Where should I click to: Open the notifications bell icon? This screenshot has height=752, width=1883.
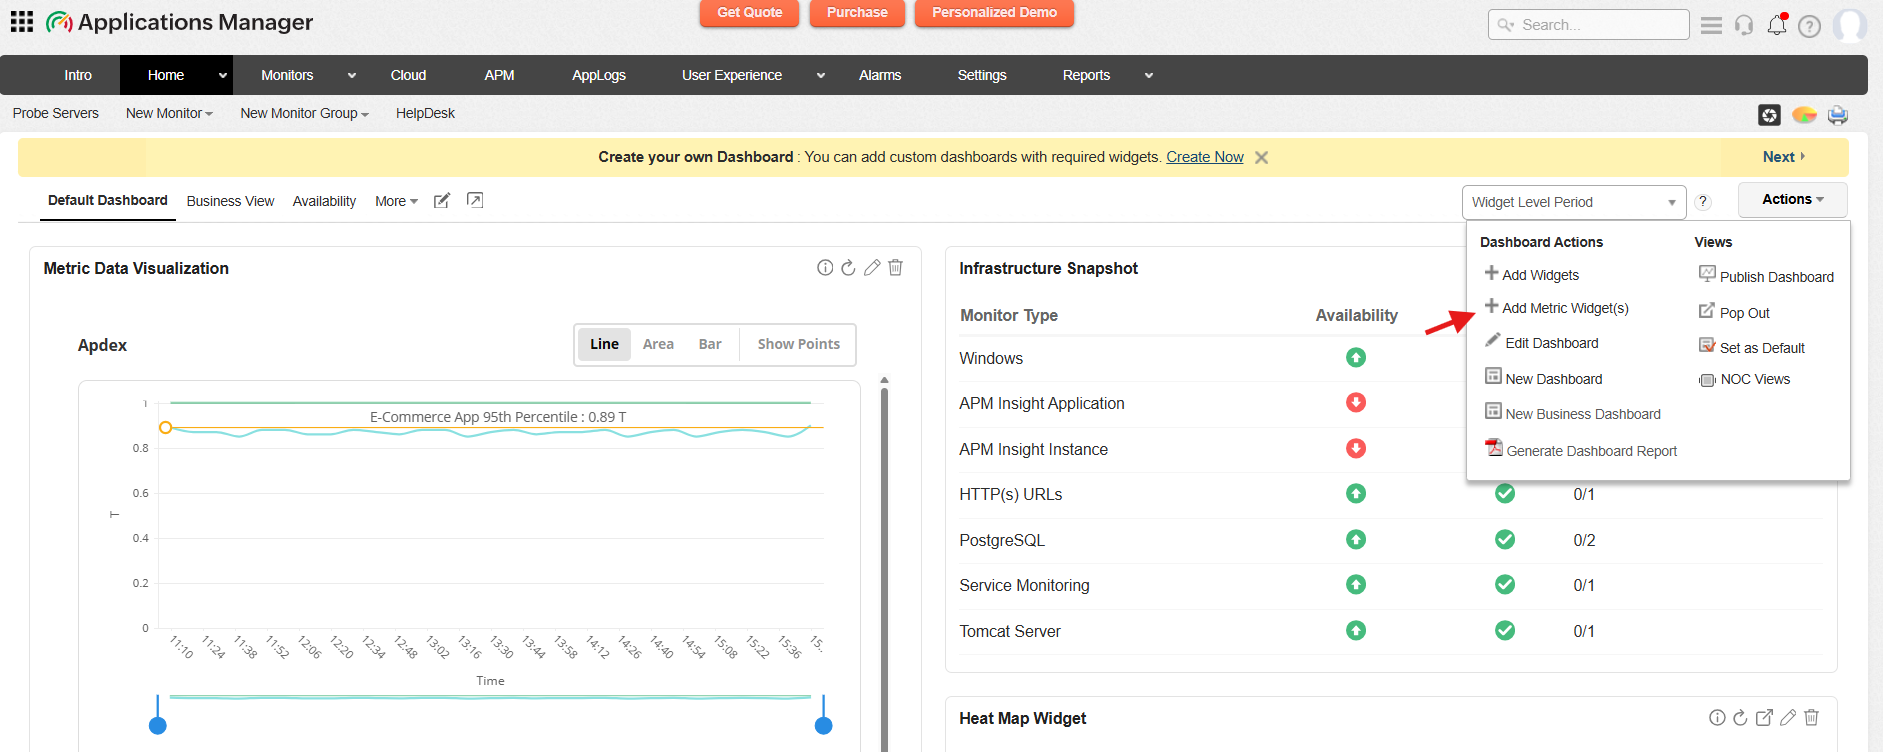click(x=1777, y=24)
